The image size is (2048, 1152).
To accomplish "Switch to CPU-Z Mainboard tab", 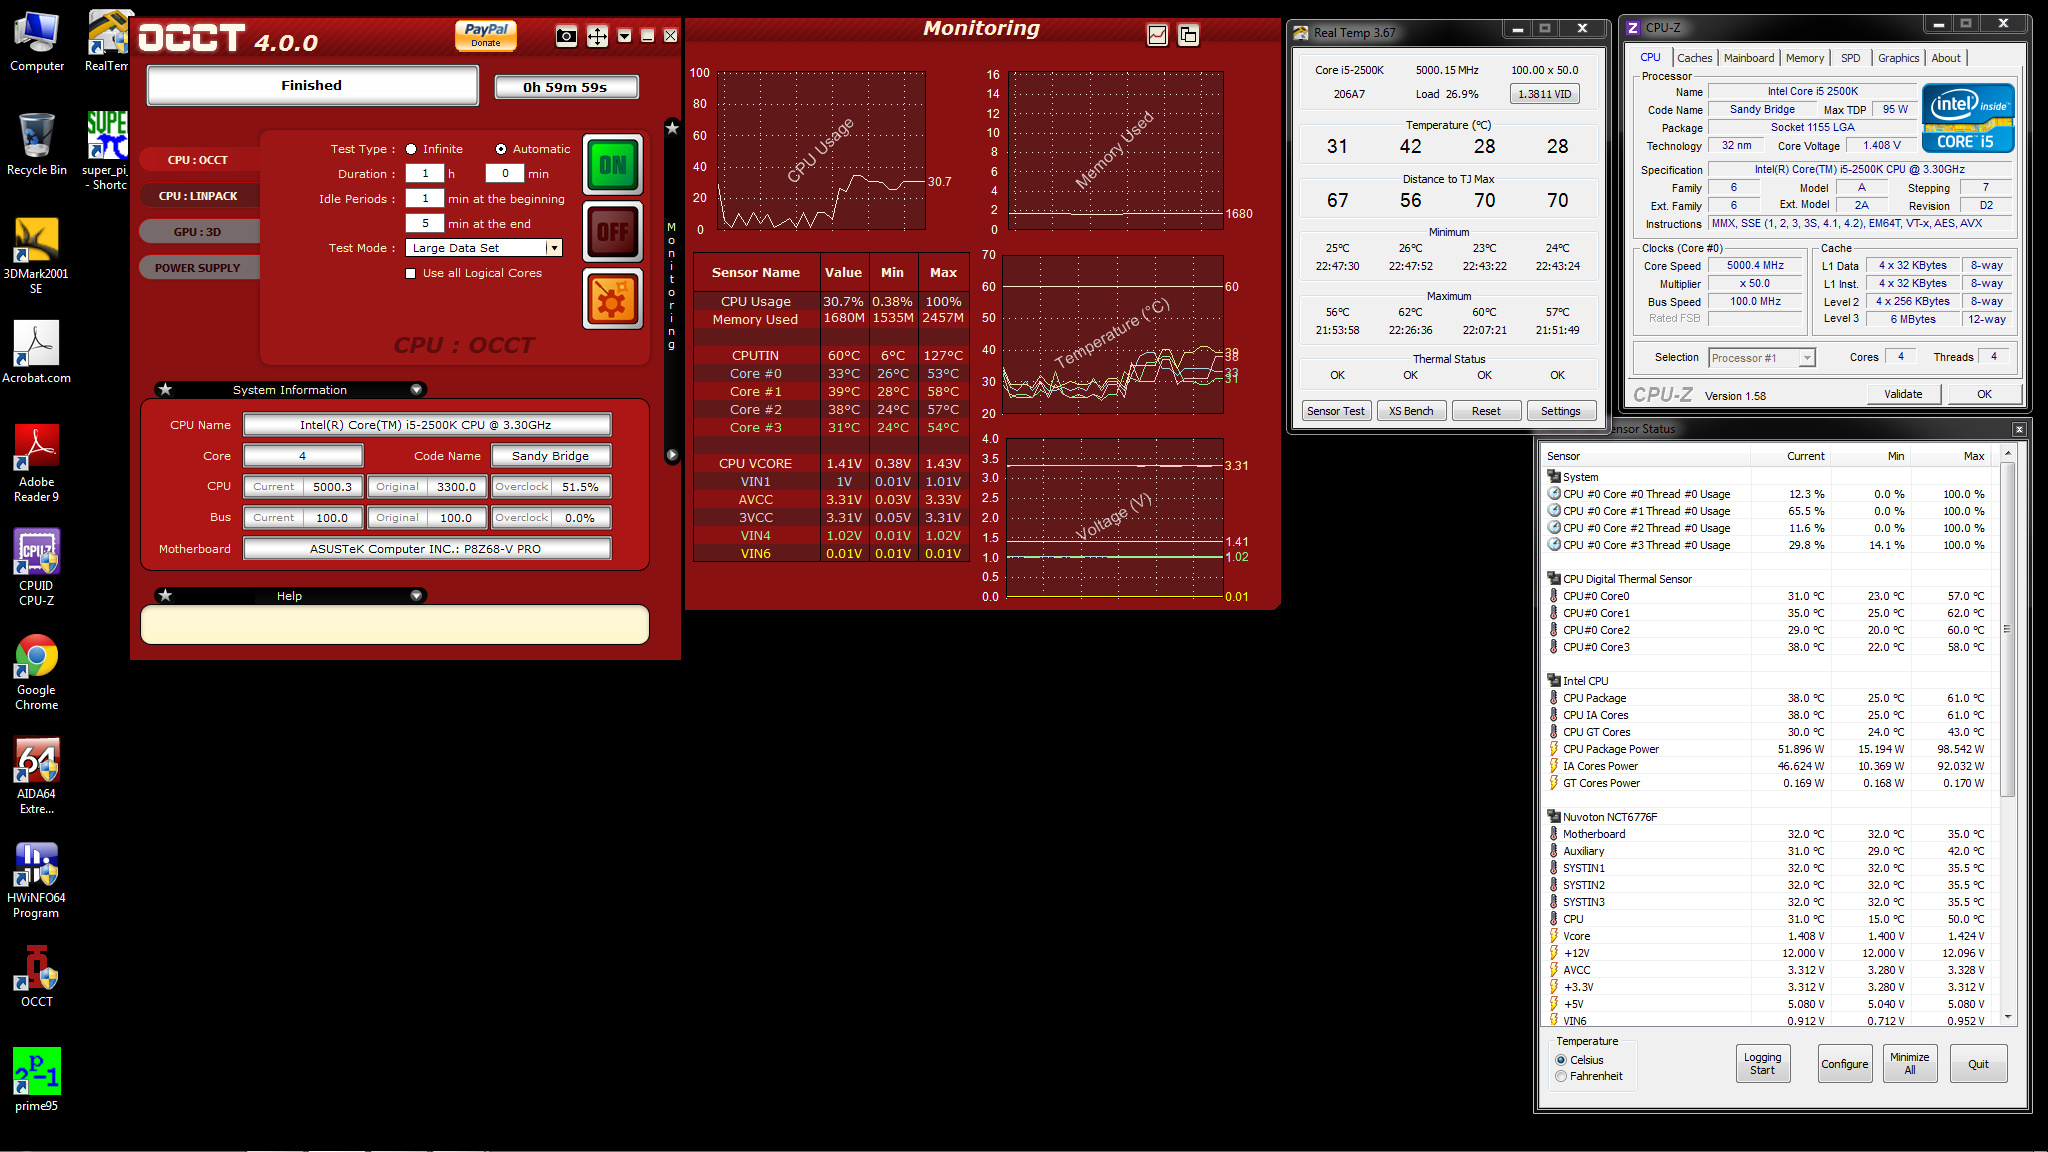I will (1748, 58).
